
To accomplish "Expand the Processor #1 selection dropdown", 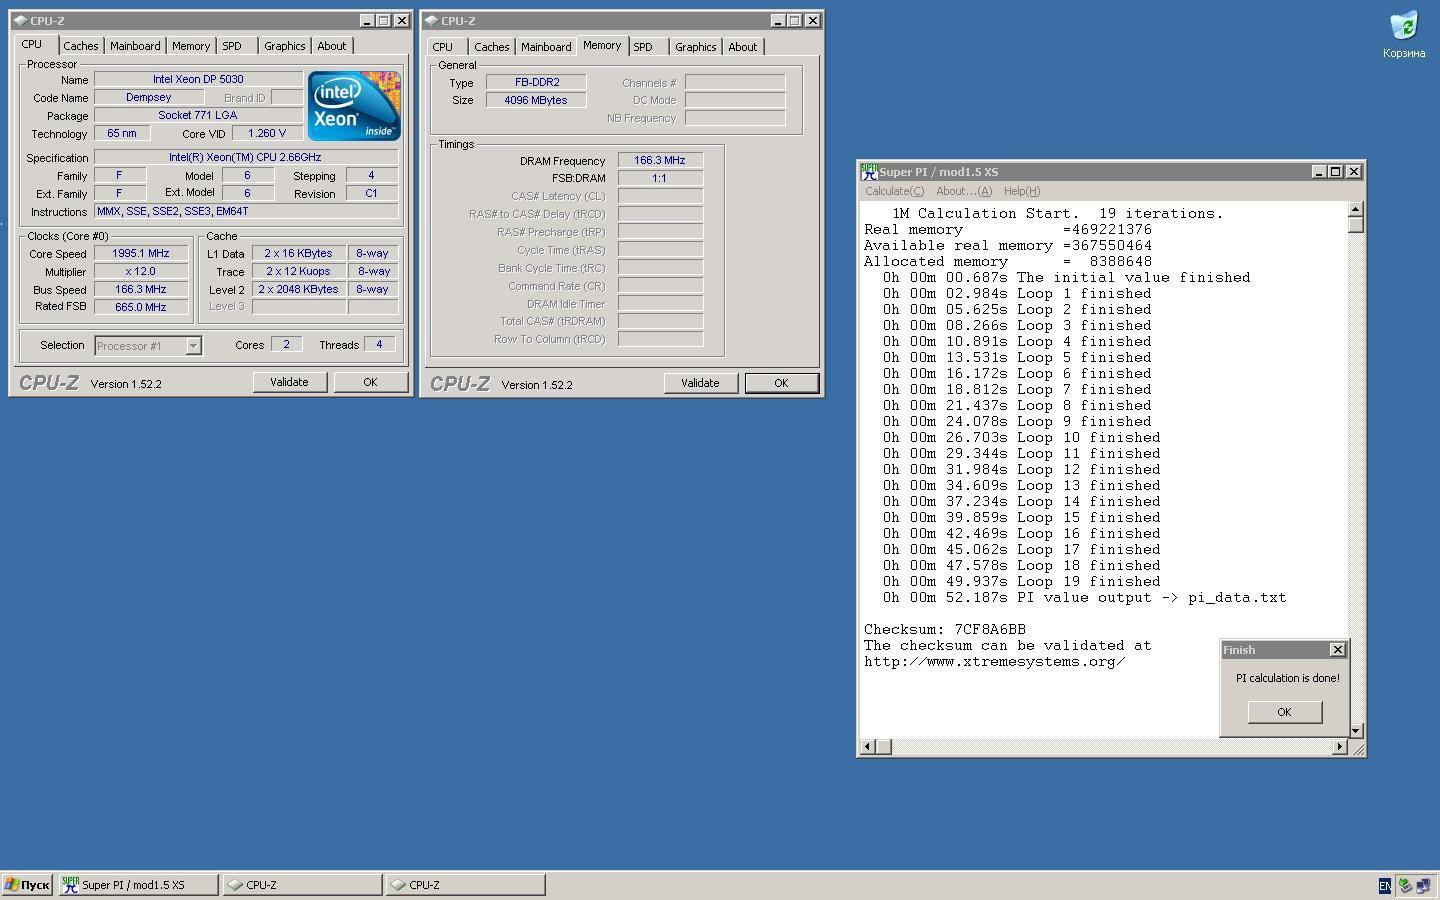I will (x=194, y=346).
